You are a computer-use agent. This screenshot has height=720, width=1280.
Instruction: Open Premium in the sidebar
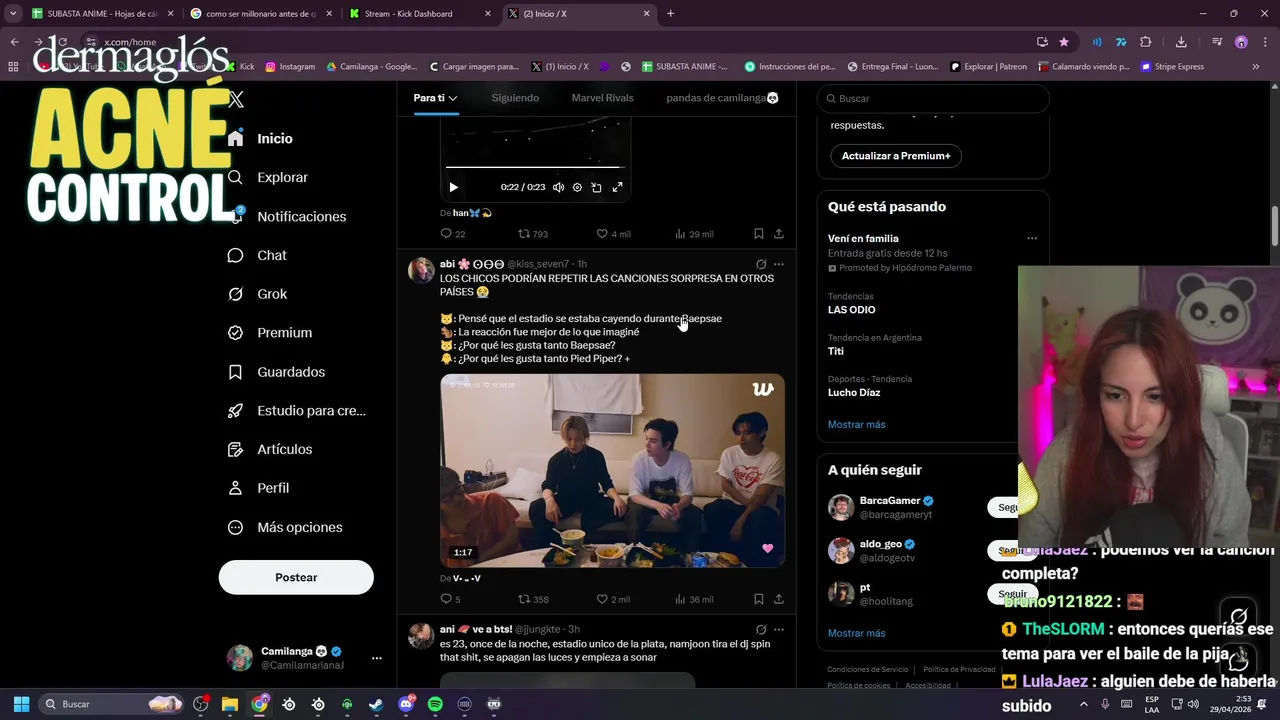click(270, 333)
